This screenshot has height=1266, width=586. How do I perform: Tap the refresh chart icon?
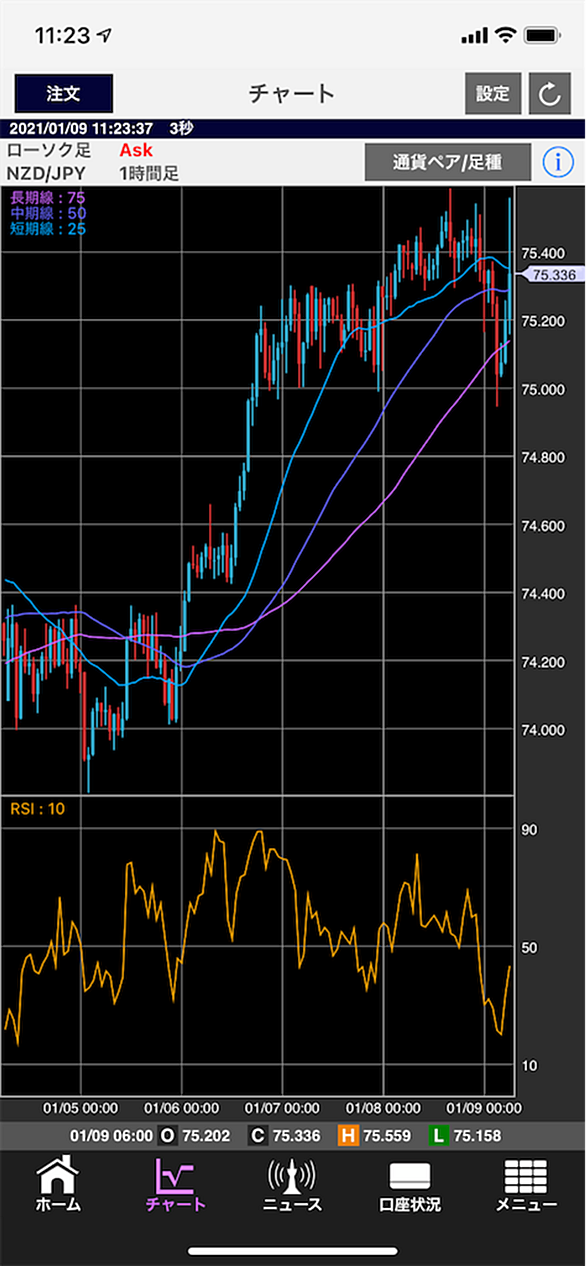549,94
